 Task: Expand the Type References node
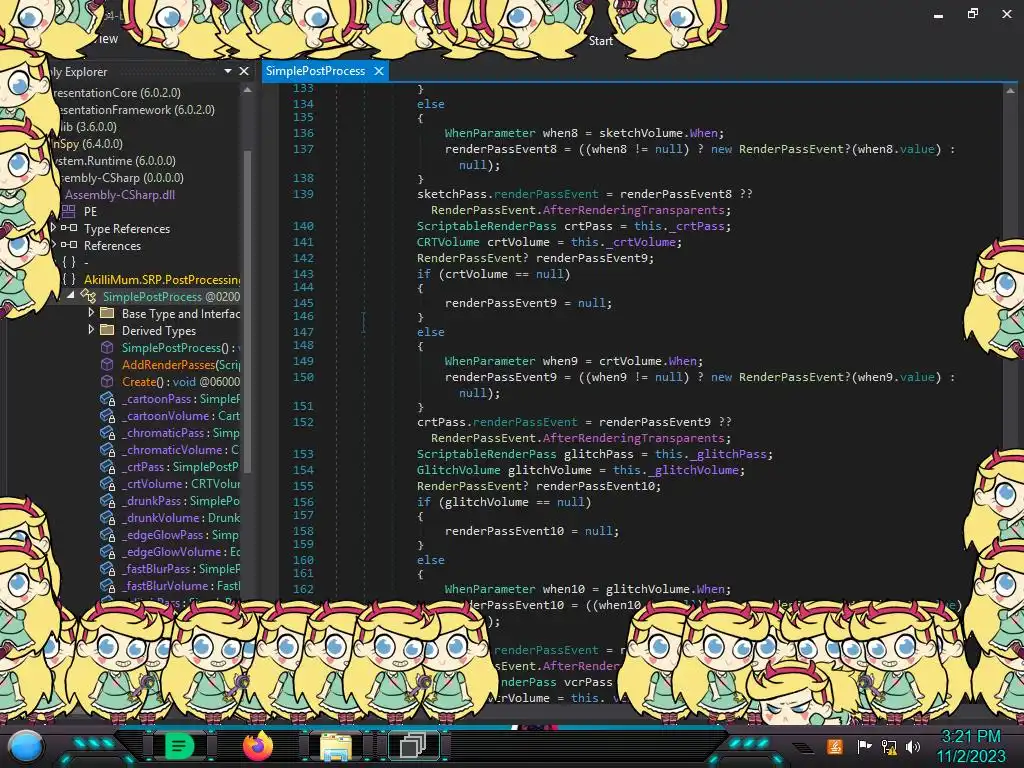[54, 228]
